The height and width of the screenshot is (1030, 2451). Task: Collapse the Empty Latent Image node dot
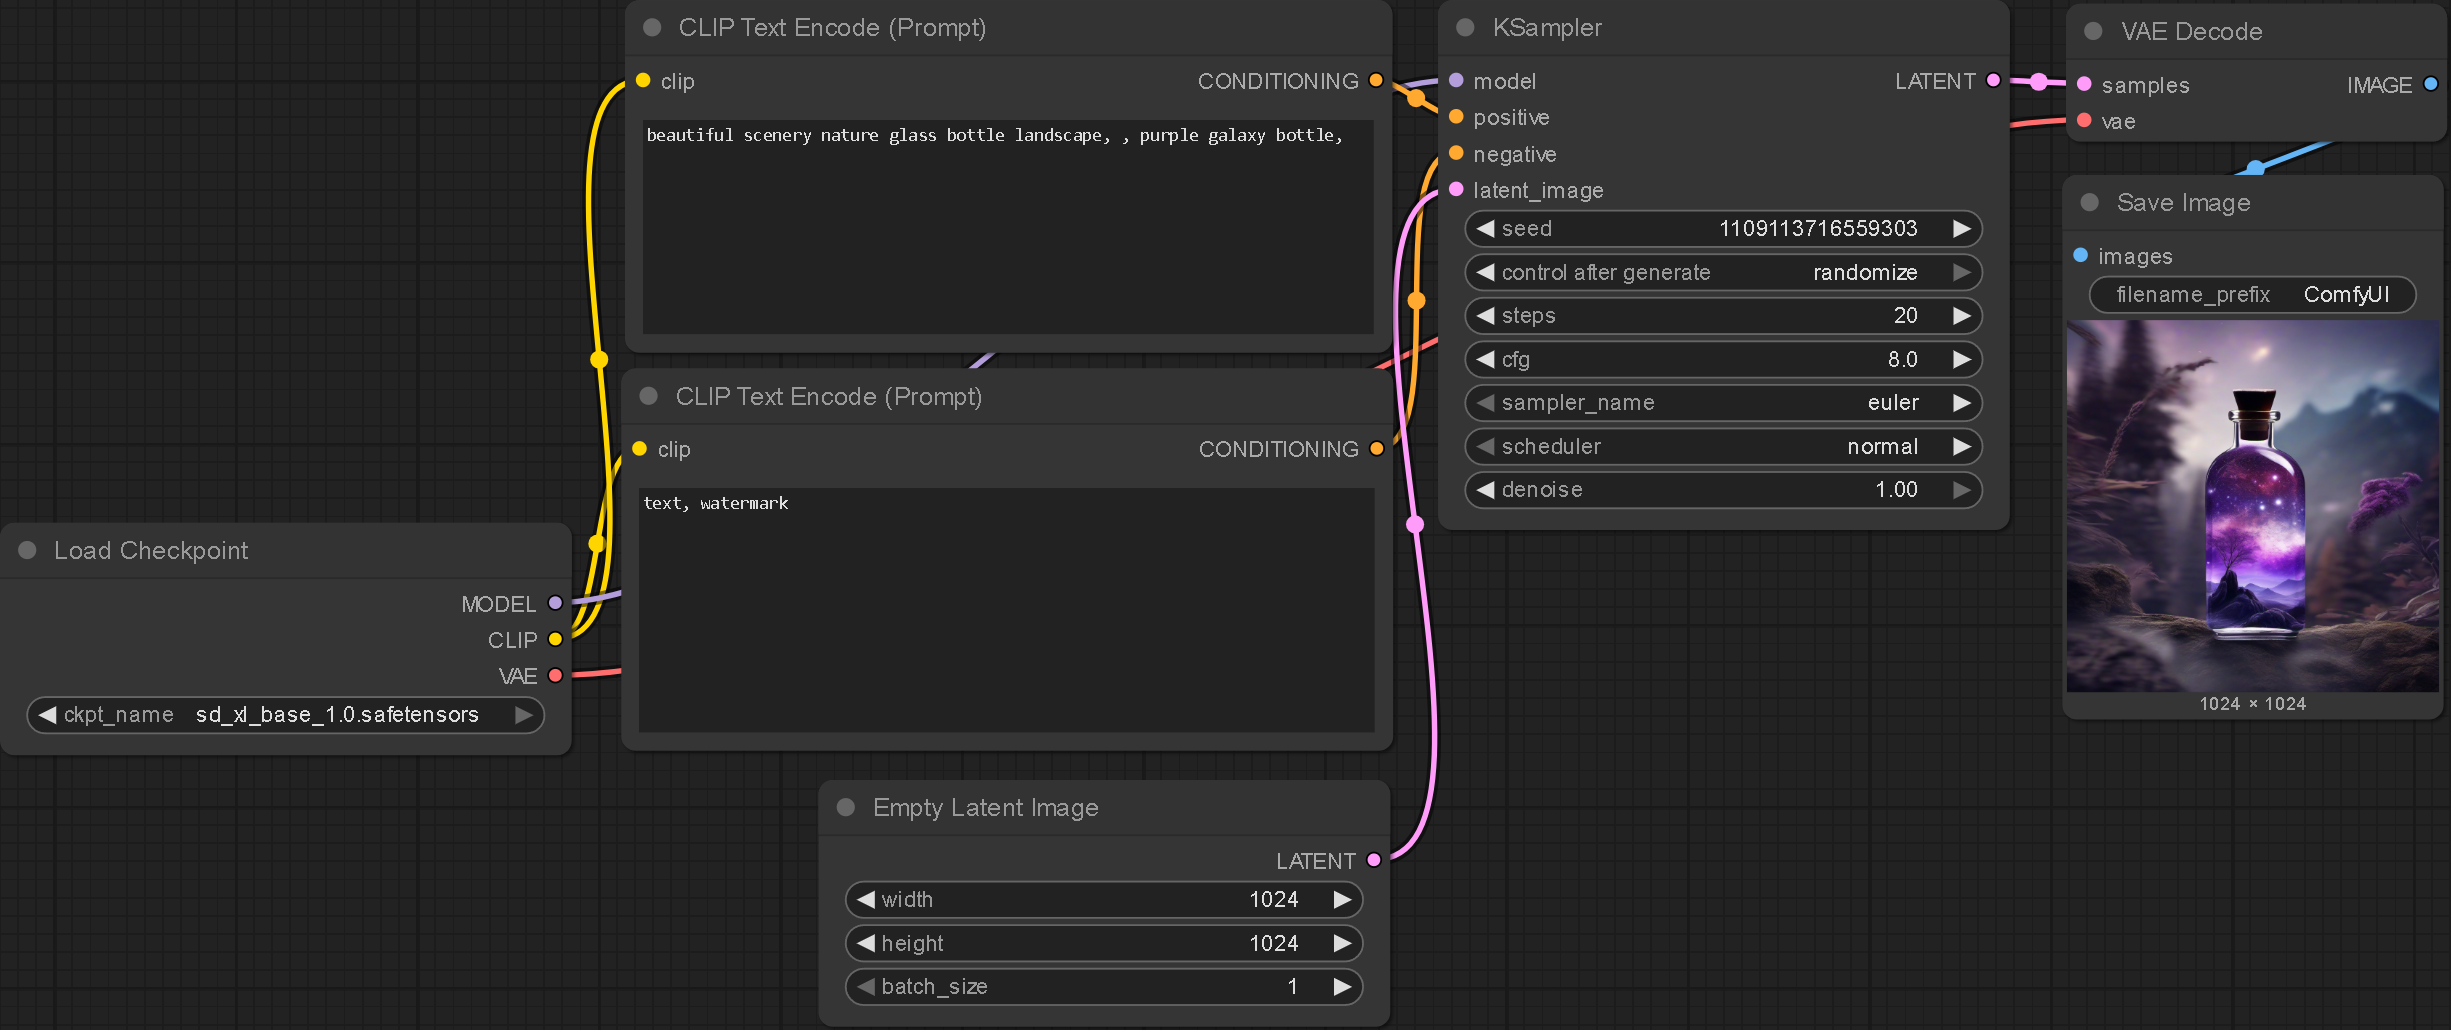coord(846,807)
